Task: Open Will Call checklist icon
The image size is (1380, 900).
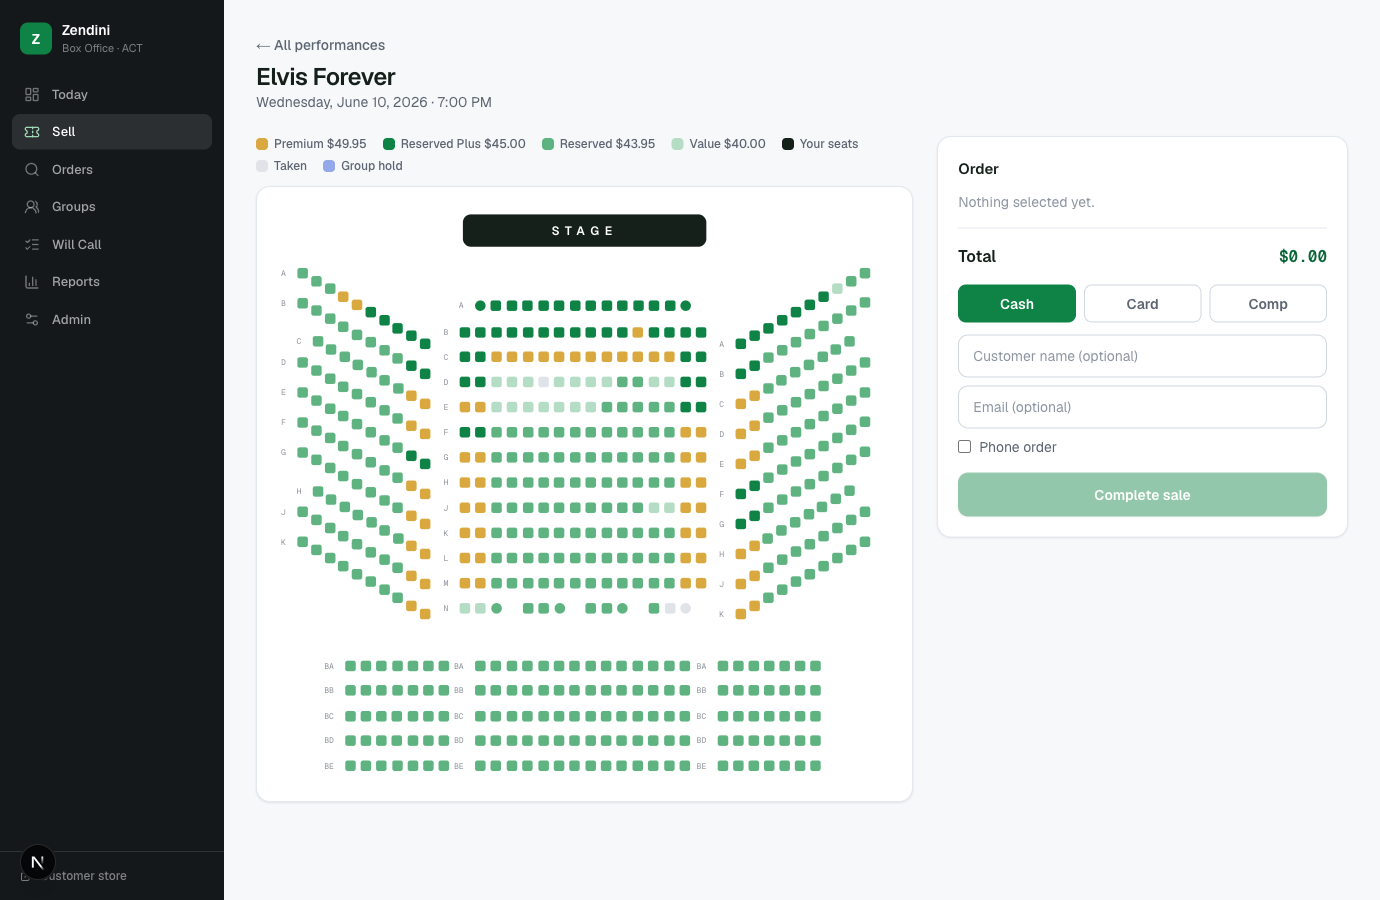Action: coord(32,244)
